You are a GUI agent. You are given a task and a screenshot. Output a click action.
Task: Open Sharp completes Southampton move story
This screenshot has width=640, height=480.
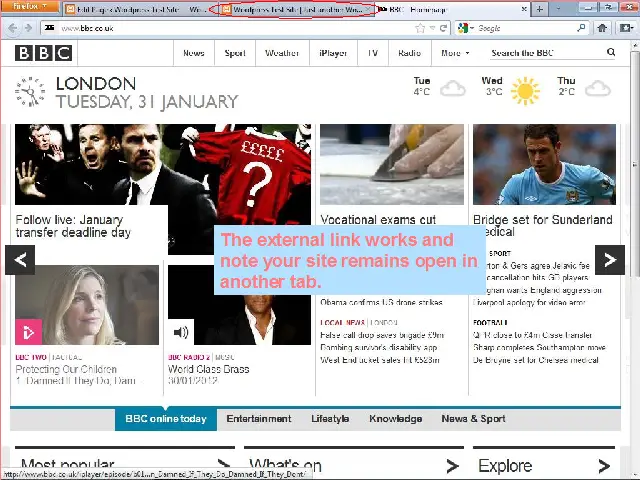(540, 347)
